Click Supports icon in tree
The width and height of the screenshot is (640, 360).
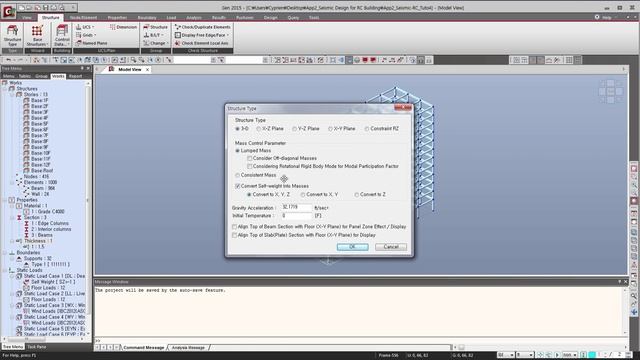(19, 259)
